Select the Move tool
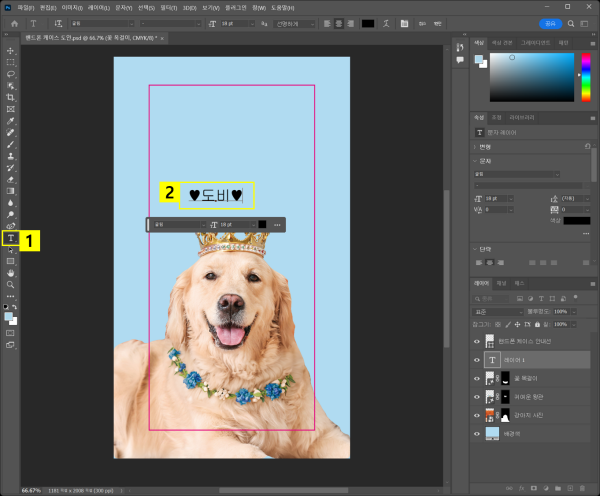 [x=11, y=50]
